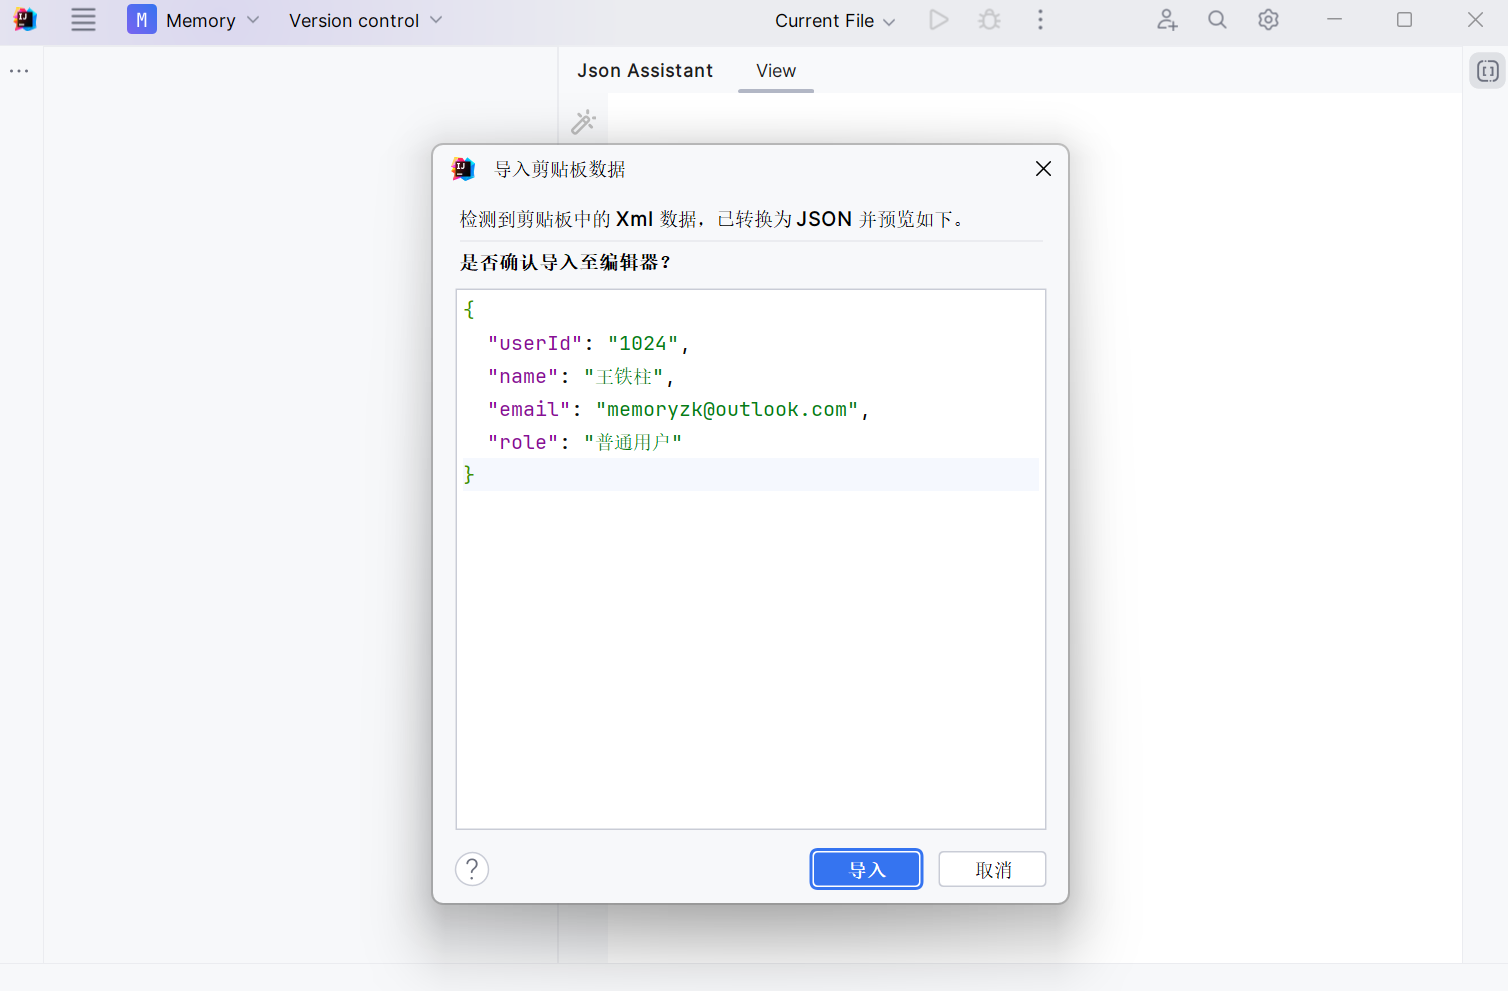Open the More Actions kebab menu

click(1040, 19)
